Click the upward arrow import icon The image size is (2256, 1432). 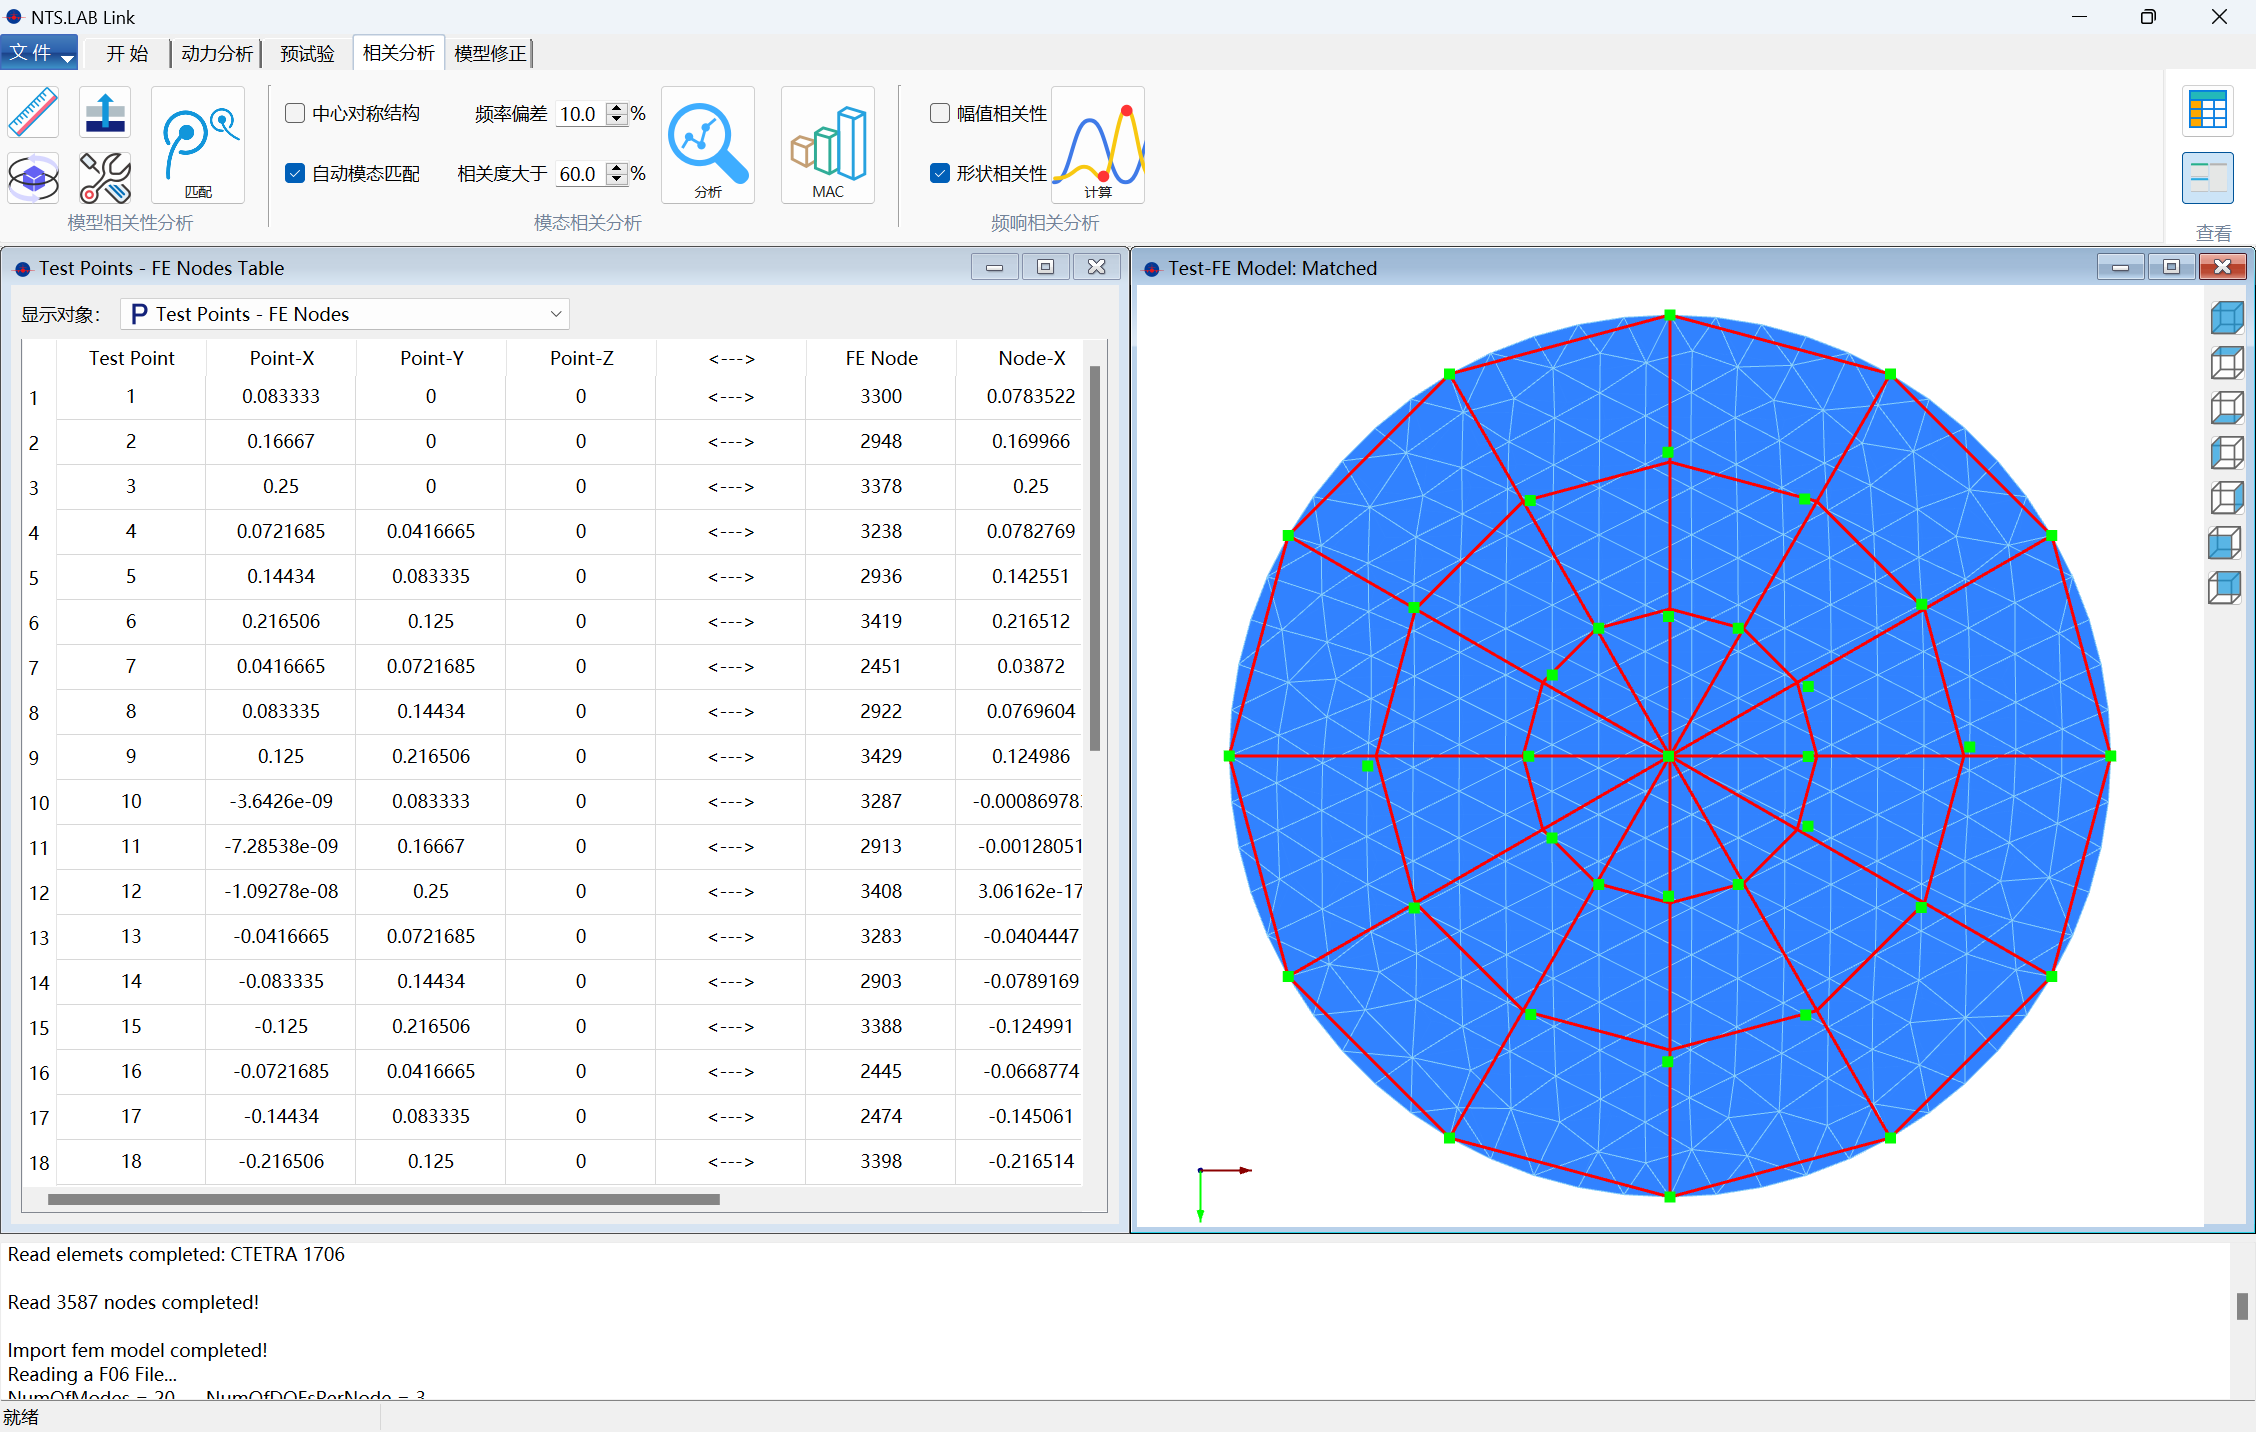click(105, 112)
